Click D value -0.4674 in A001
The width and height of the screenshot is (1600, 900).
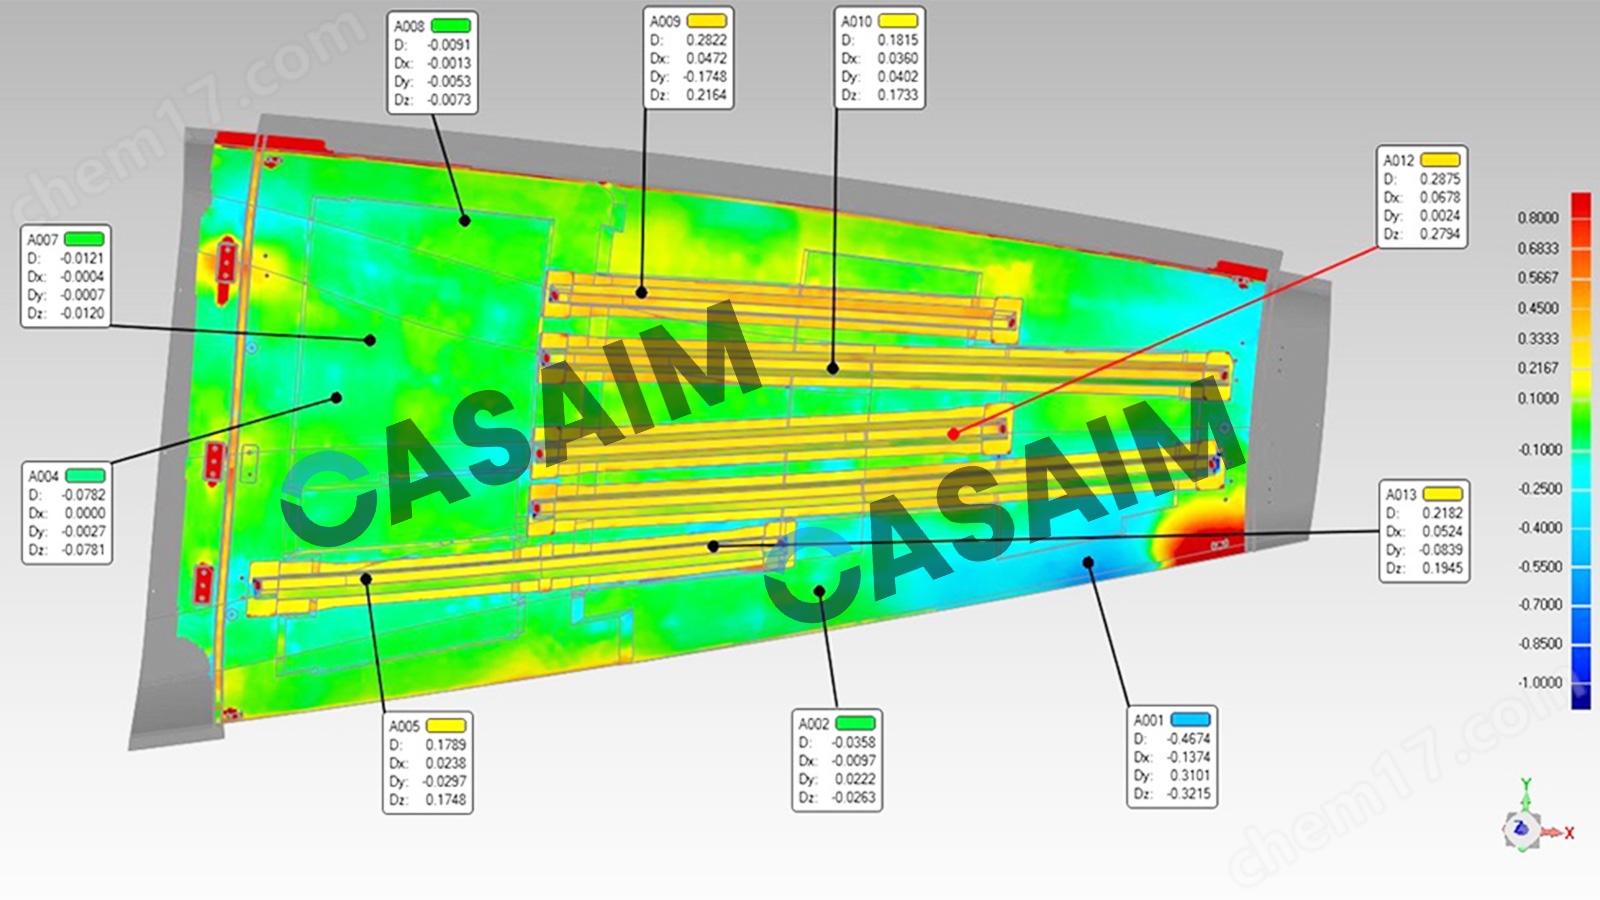[1188, 739]
